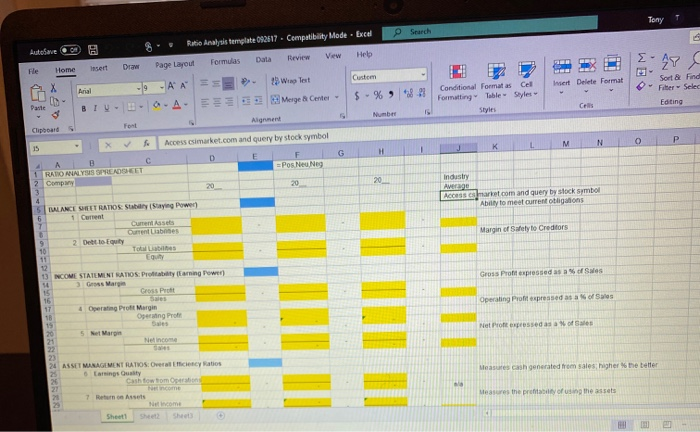Apply the Percent Style format
Viewport: 700px width, 432px height.
tap(378, 95)
